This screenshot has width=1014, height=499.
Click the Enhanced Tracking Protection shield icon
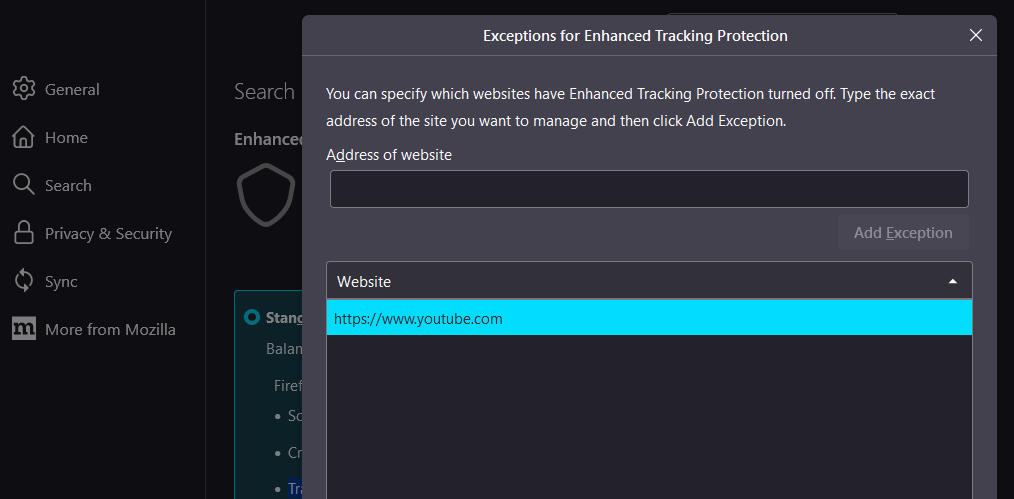(x=266, y=195)
